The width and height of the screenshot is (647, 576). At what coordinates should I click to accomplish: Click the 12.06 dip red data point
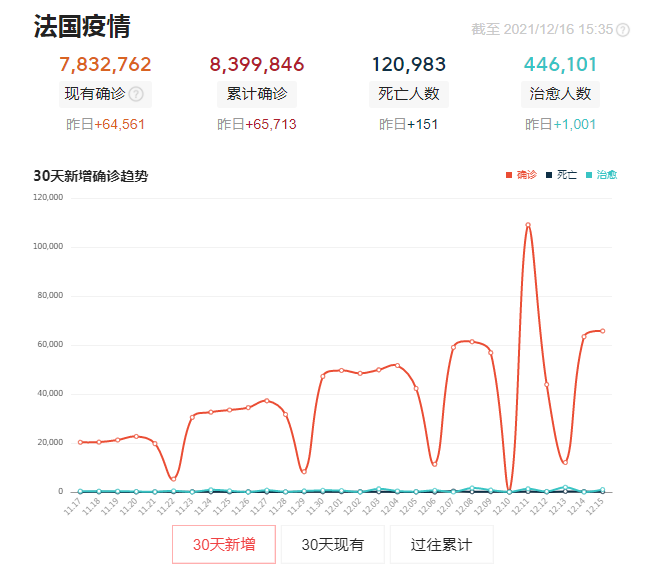click(x=434, y=464)
